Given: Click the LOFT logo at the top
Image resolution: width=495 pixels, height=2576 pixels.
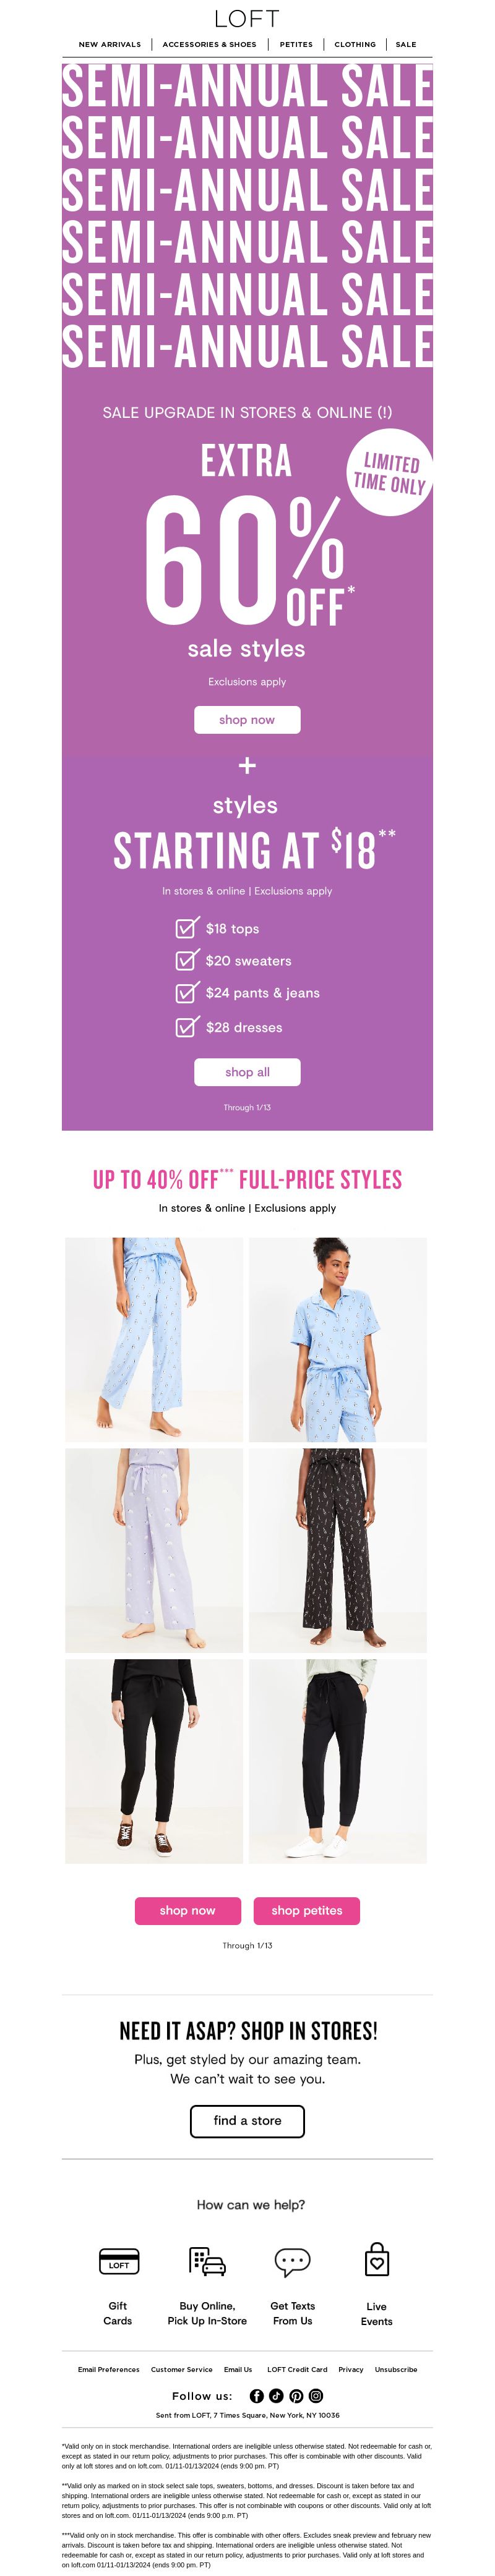Looking at the screenshot, I should [x=247, y=19].
